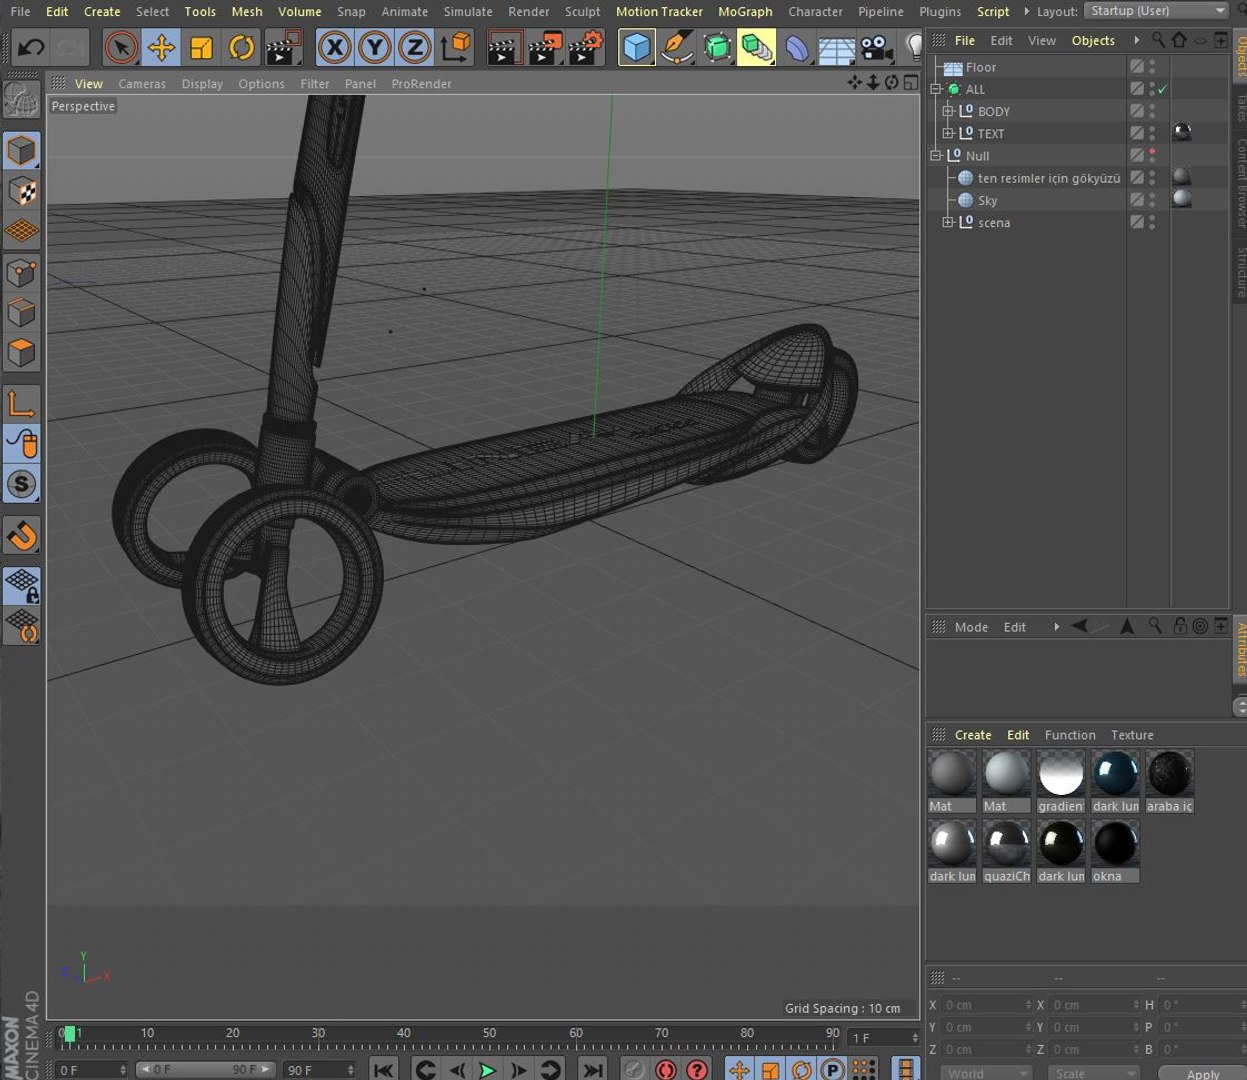Toggle Z axis lock
Viewport: 1247px width, 1080px height.
coord(414,47)
